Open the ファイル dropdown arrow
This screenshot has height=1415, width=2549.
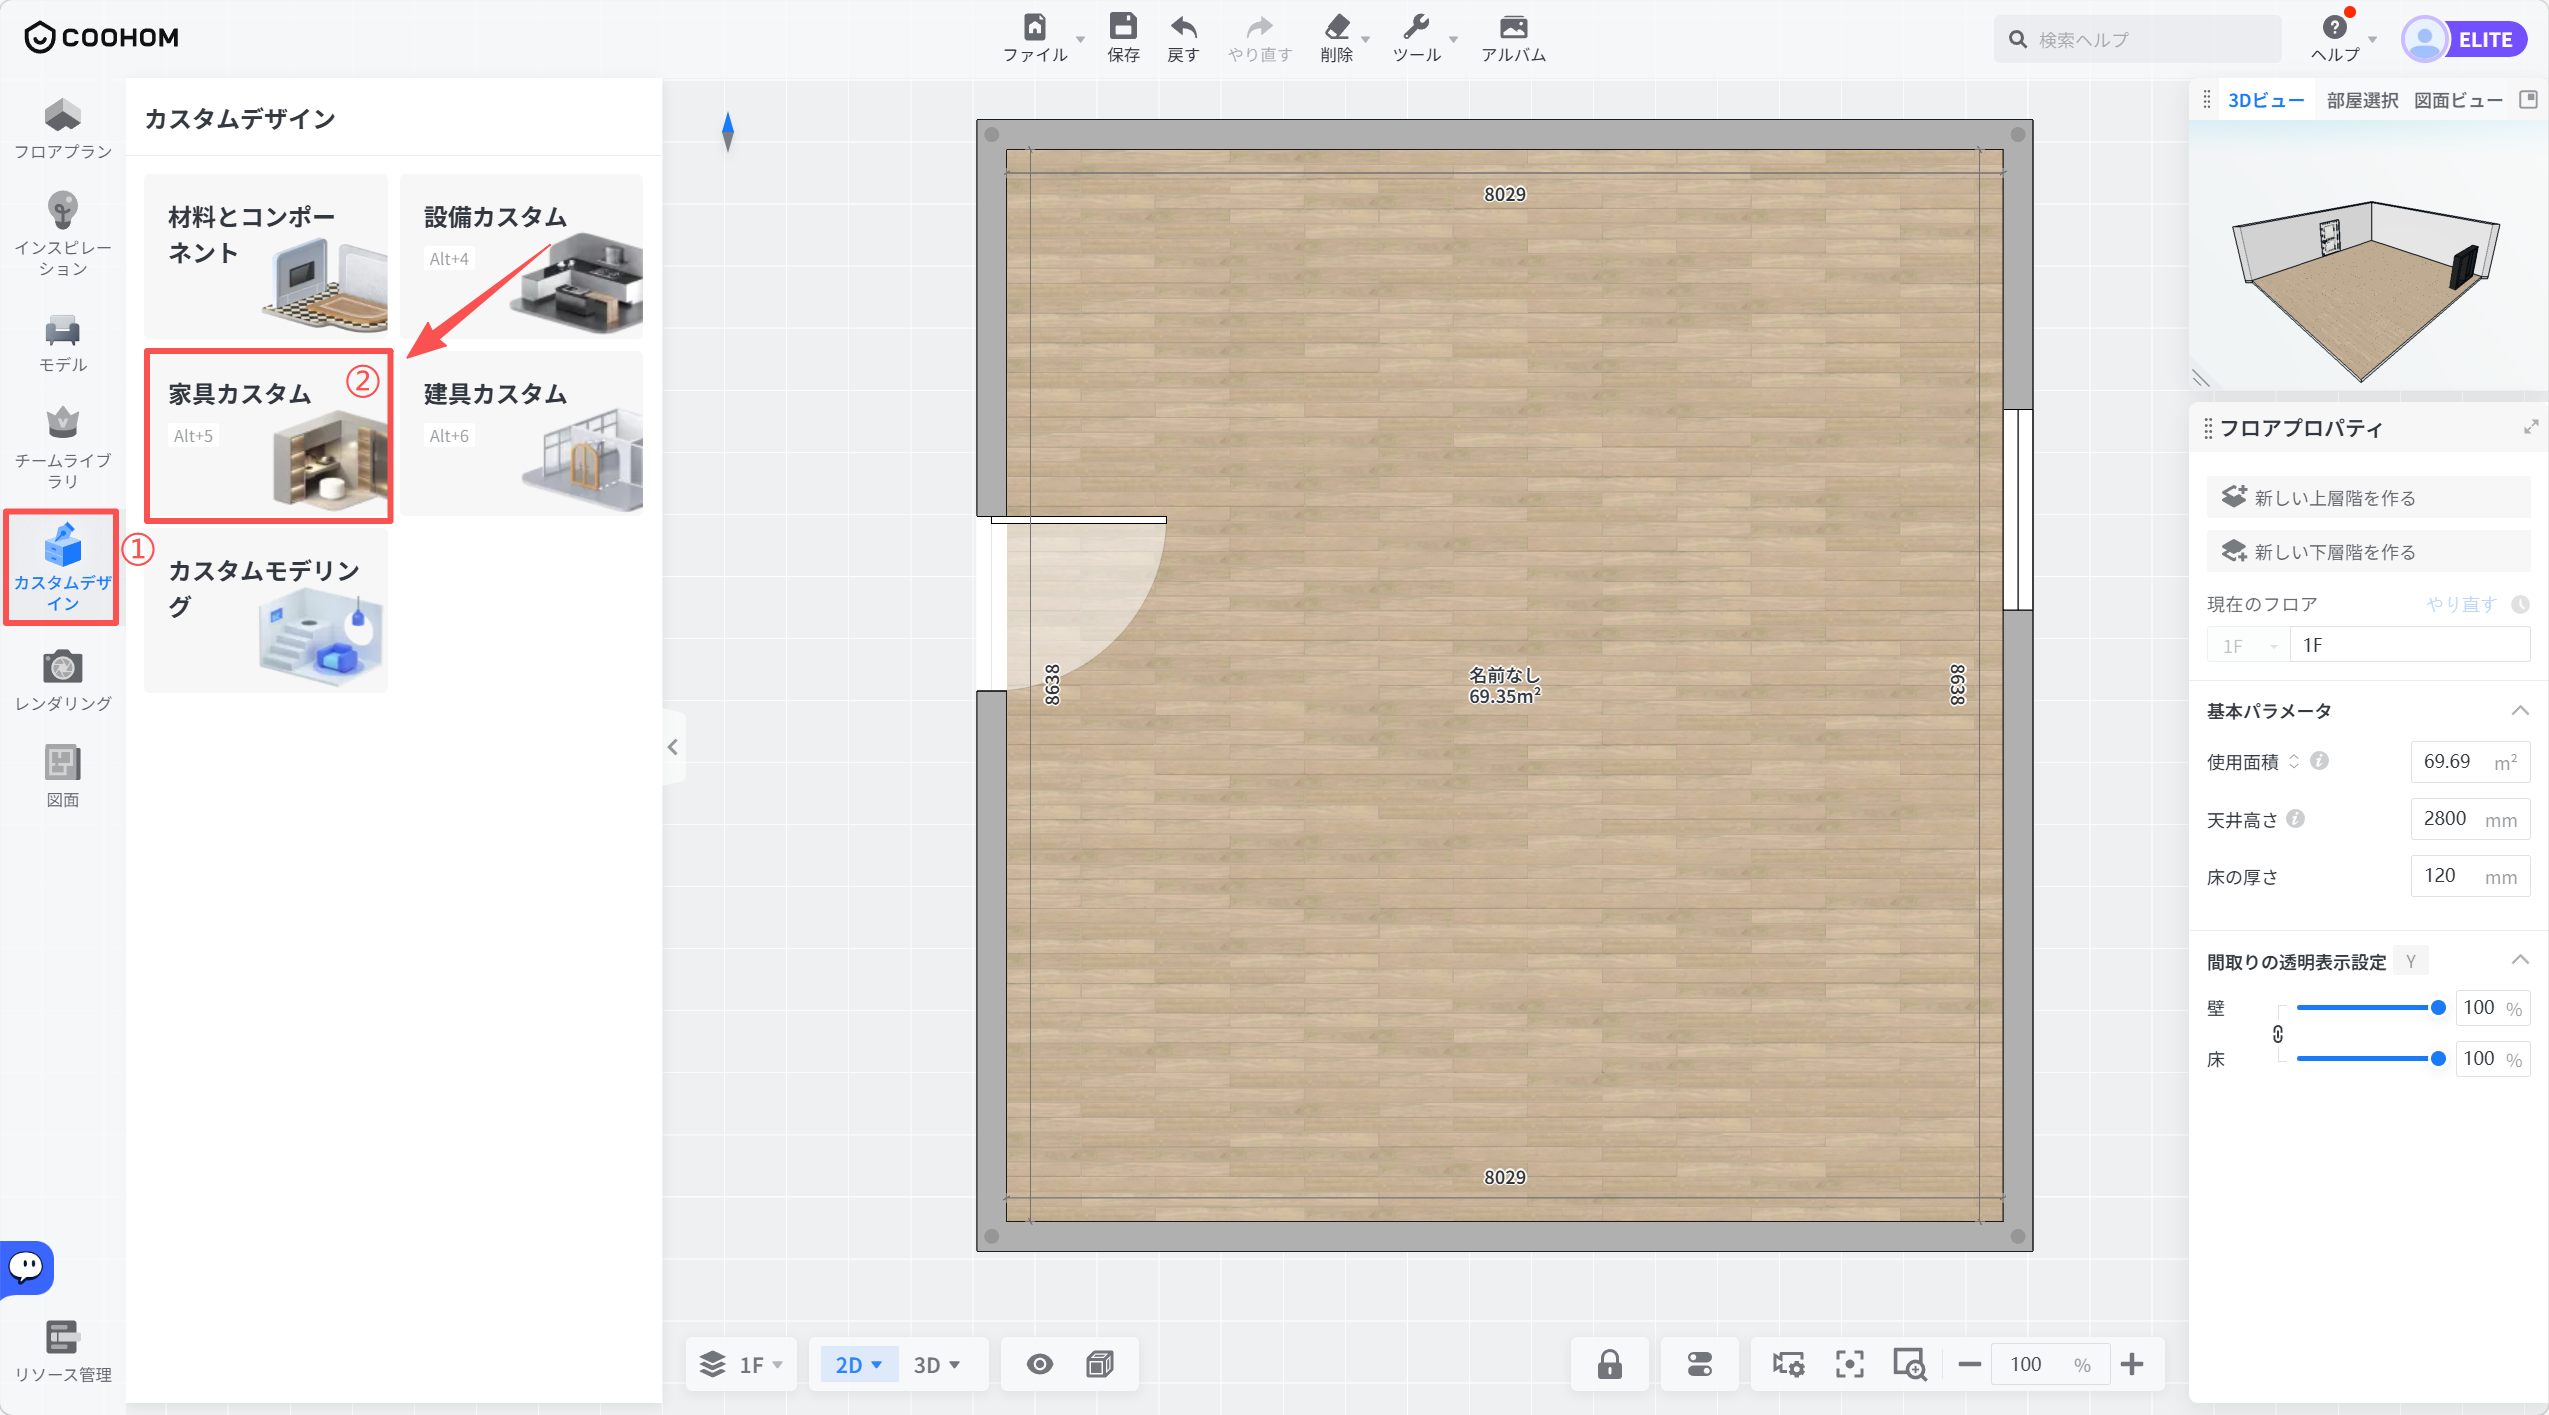pyautogui.click(x=1080, y=39)
